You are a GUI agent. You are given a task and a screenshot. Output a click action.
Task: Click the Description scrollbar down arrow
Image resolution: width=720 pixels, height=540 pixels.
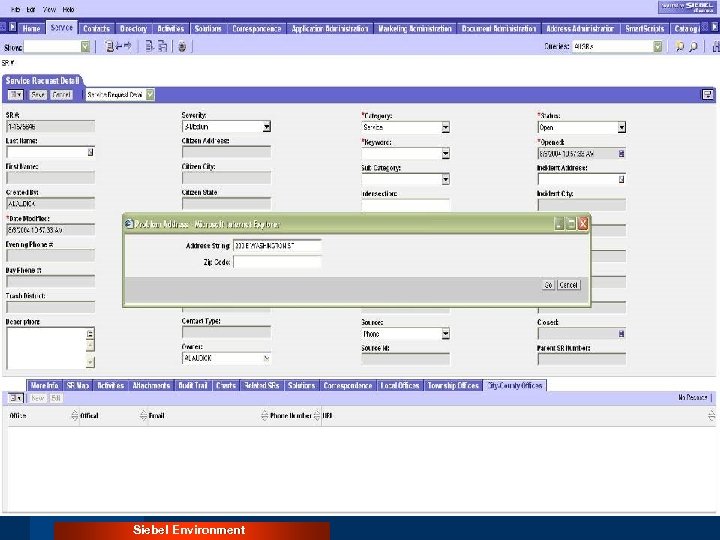90,362
